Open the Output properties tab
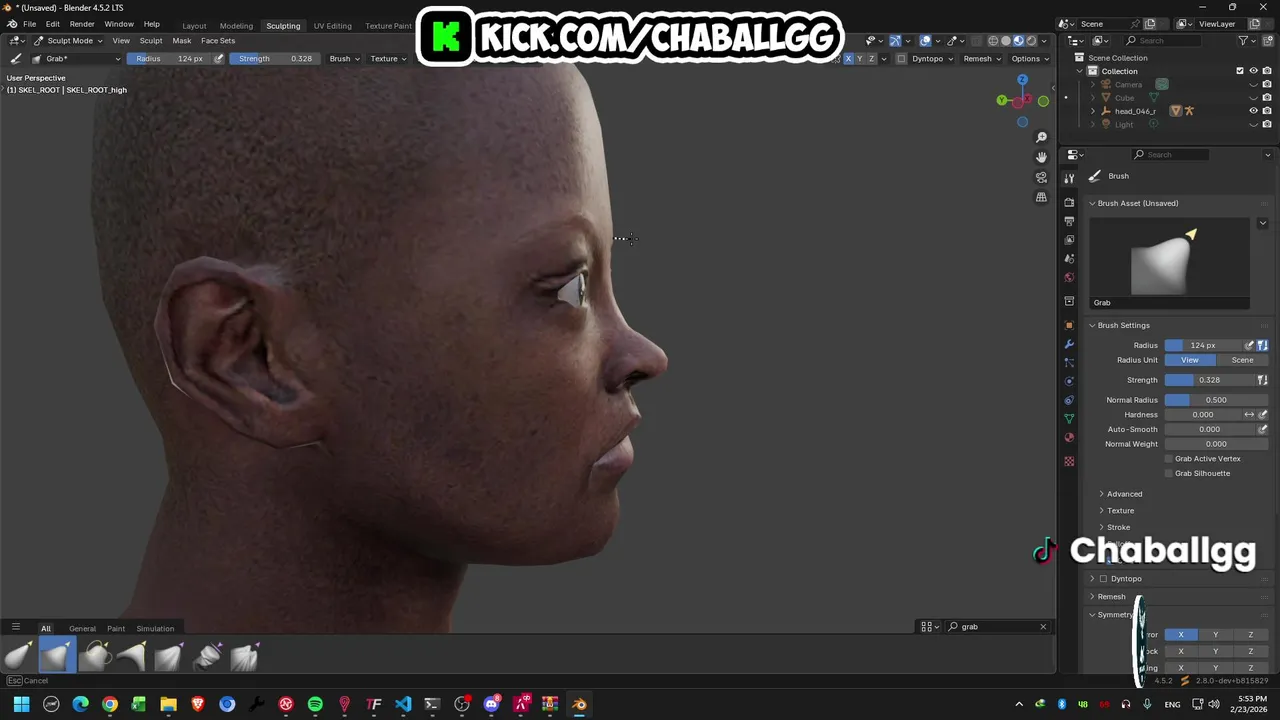1280x720 pixels. pyautogui.click(x=1069, y=221)
